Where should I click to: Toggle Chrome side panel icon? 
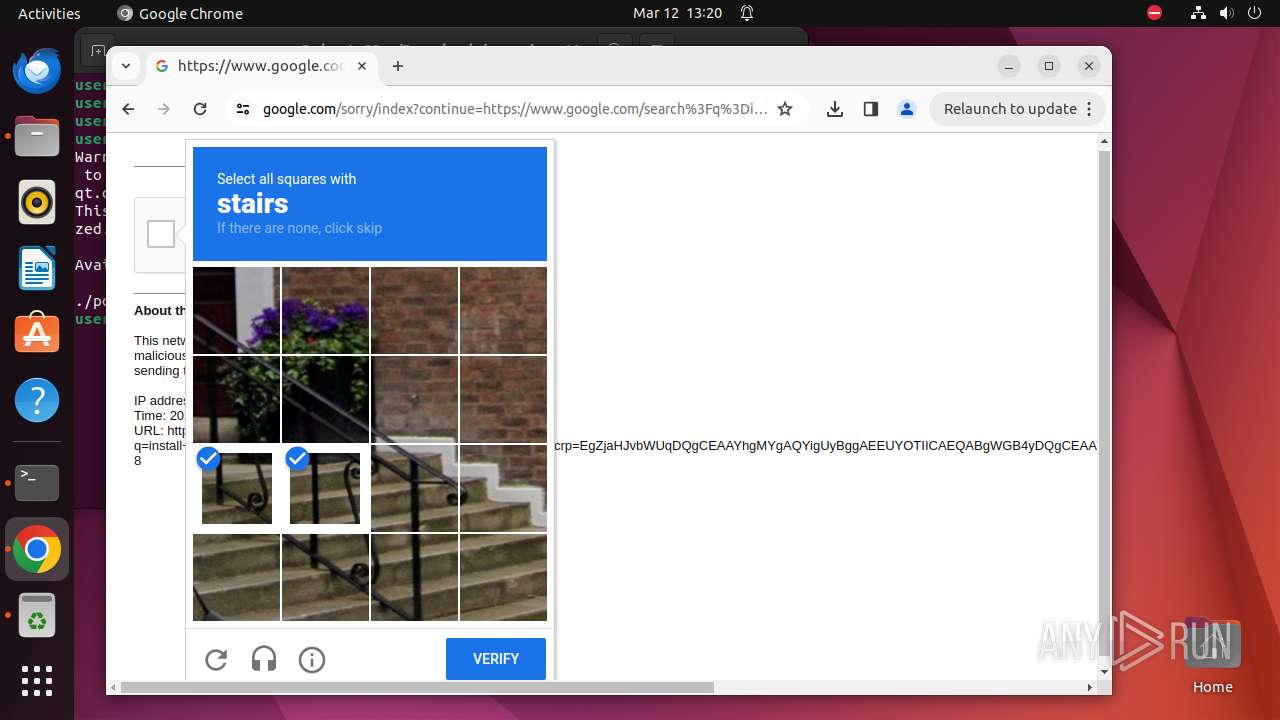click(x=871, y=109)
